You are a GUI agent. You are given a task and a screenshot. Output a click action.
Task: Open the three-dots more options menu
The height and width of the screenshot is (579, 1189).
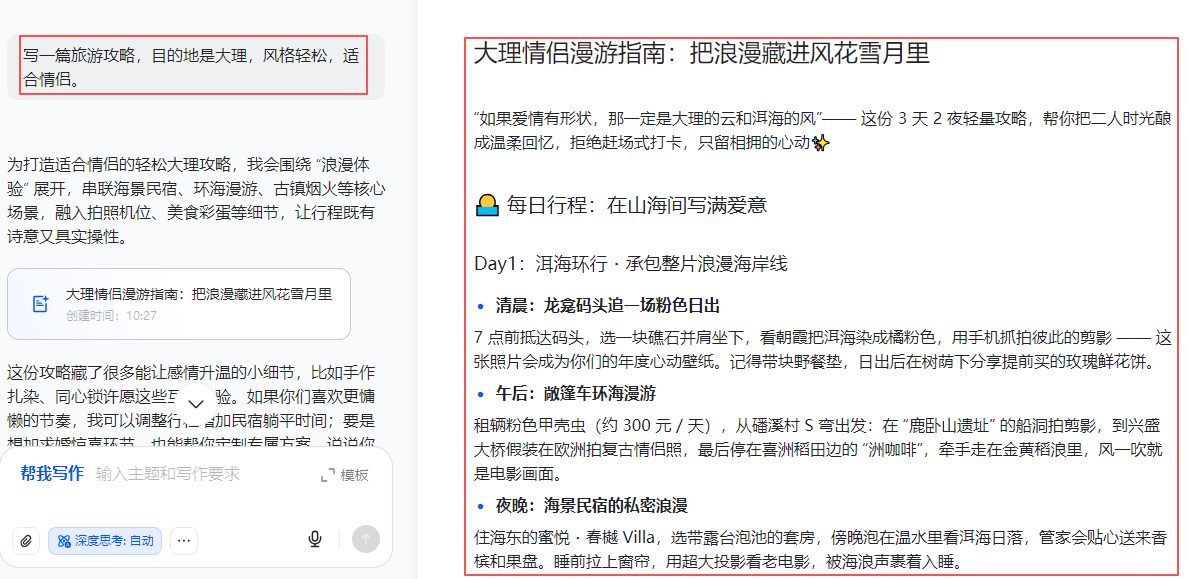pyautogui.click(x=183, y=540)
